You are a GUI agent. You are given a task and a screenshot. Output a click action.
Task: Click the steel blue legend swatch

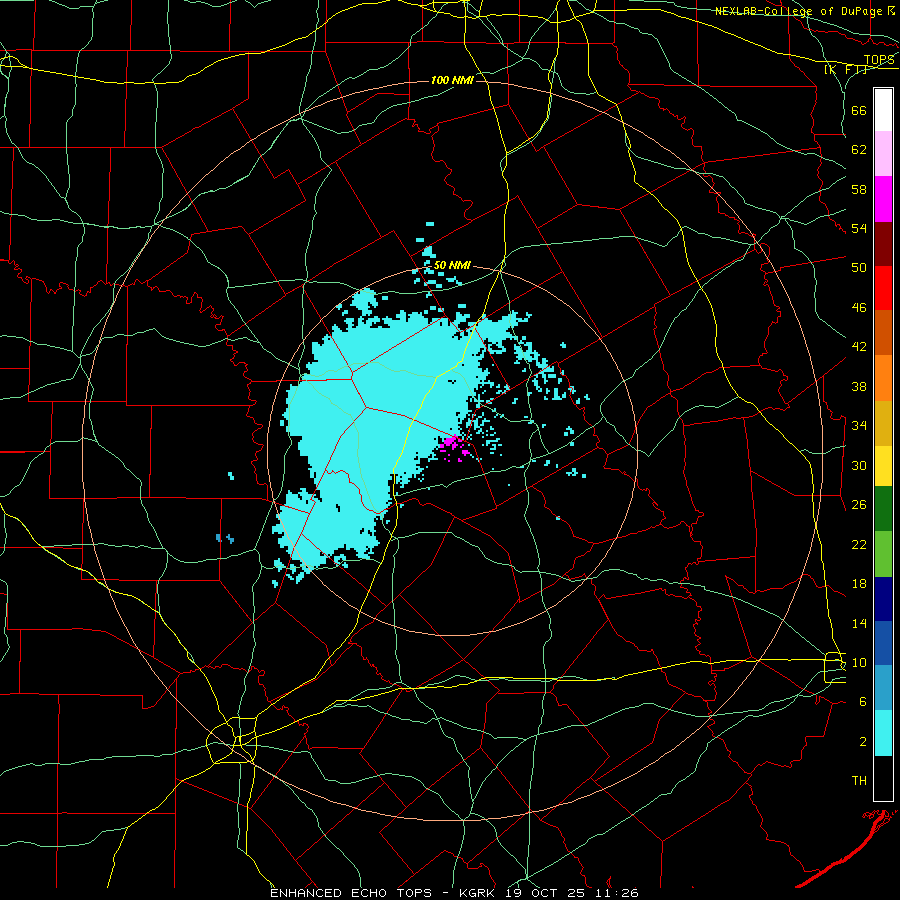[883, 688]
